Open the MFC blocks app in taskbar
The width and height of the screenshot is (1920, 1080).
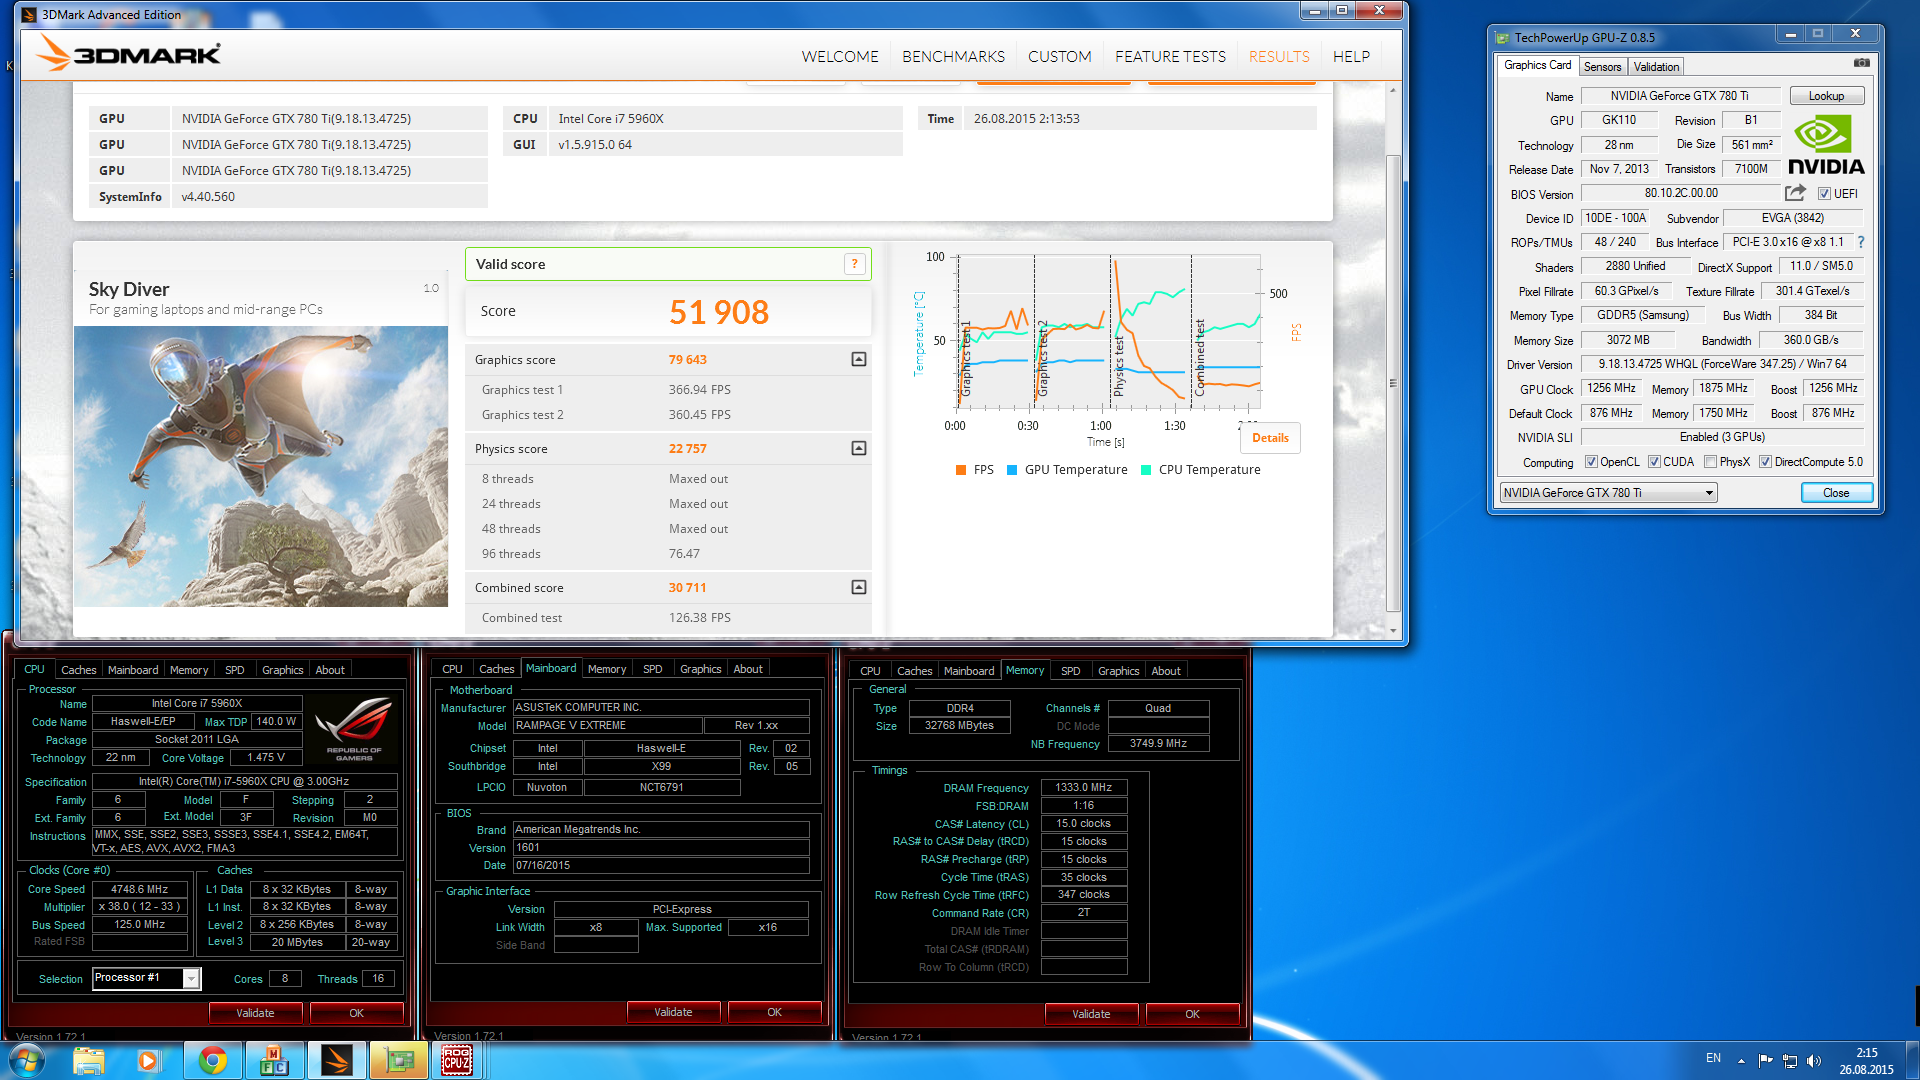coord(274,1060)
